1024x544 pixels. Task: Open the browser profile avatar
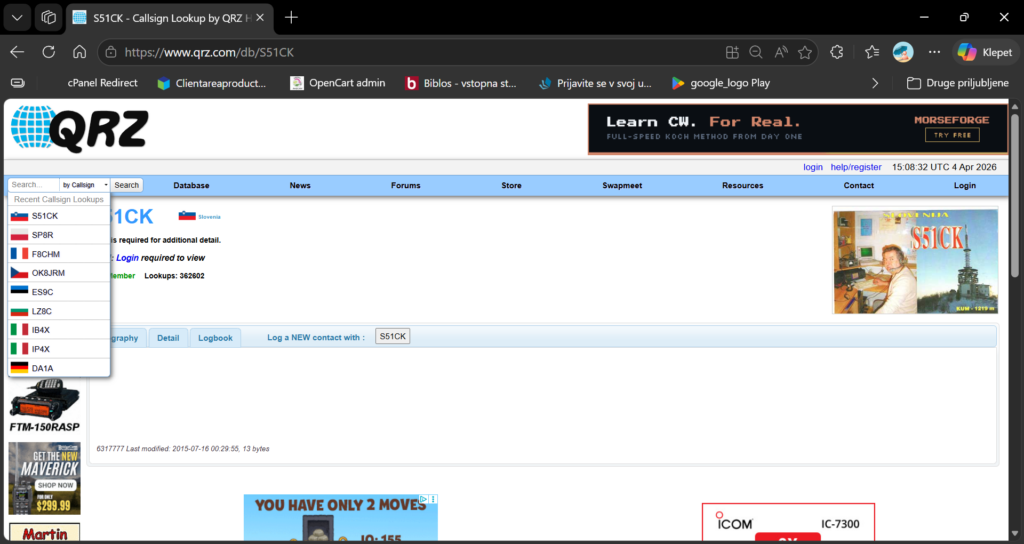903,52
